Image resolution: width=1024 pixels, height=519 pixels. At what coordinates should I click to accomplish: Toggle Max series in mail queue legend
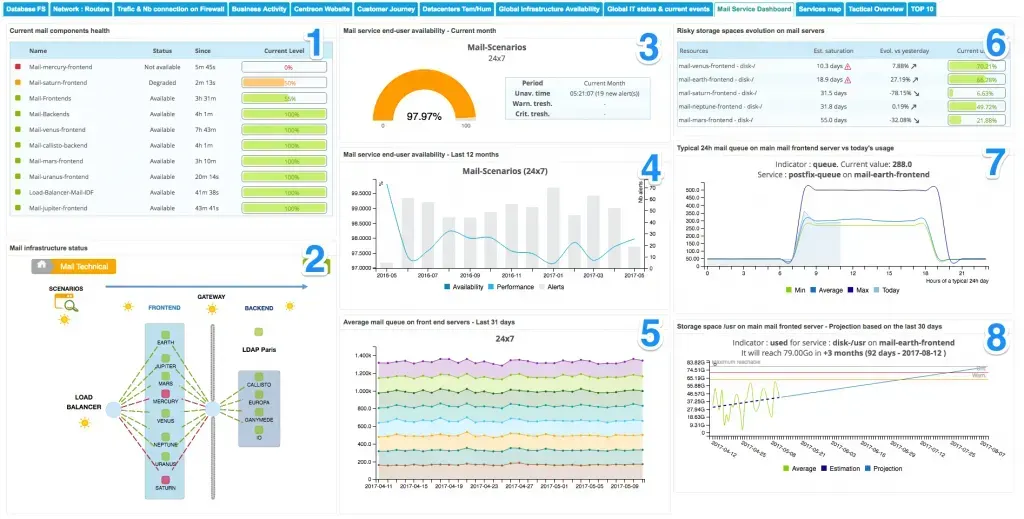coord(857,290)
